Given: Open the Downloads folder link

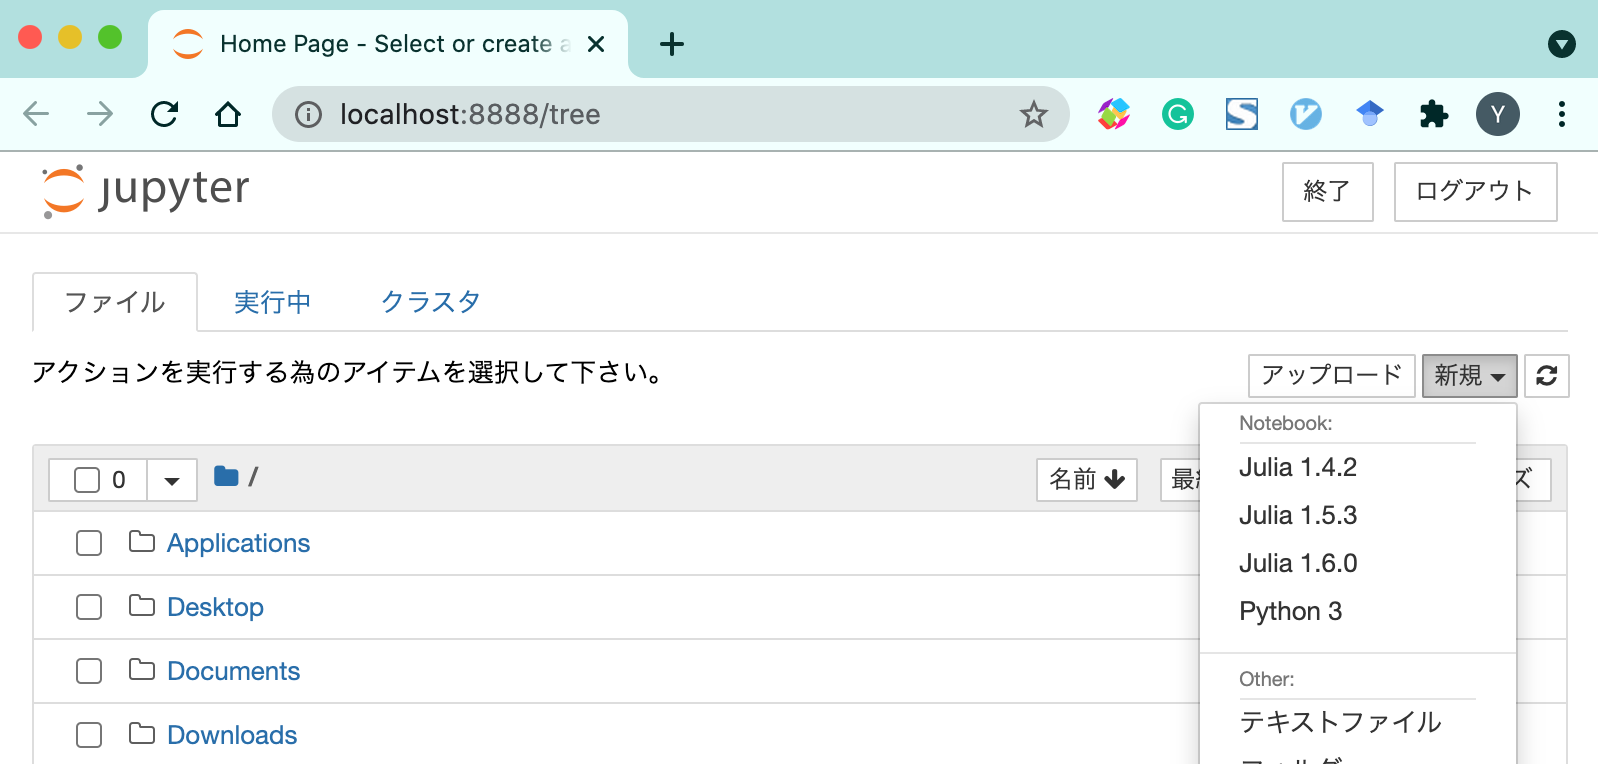Looking at the screenshot, I should click(232, 735).
